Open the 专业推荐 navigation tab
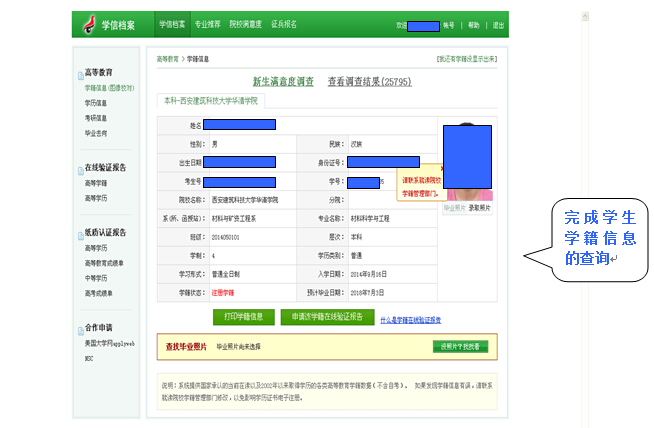Screen dimensions: 654x428 click(x=208, y=24)
